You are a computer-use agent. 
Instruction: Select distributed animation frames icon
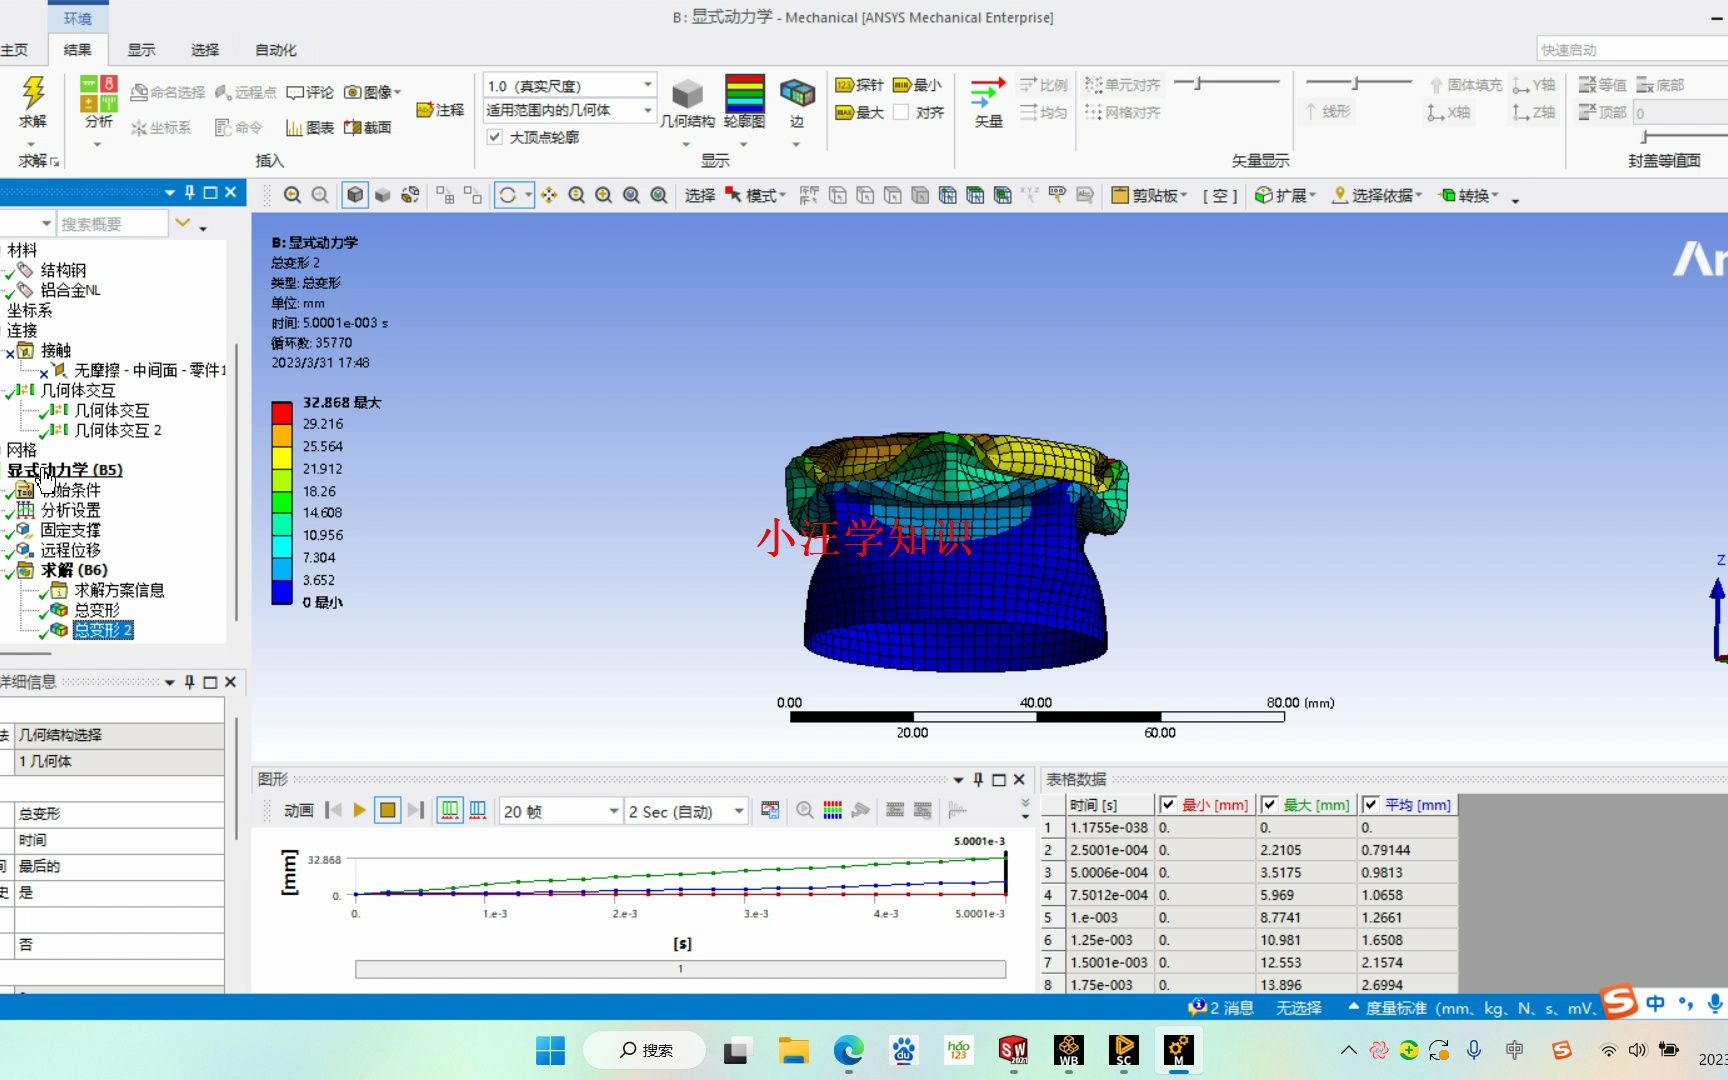tap(450, 810)
